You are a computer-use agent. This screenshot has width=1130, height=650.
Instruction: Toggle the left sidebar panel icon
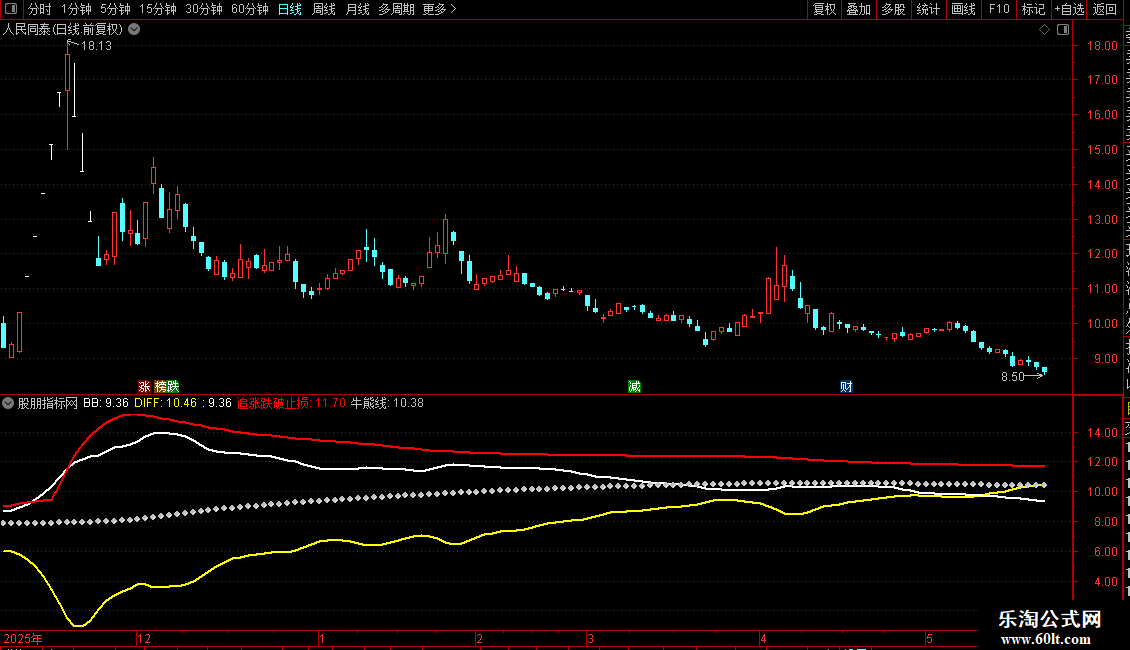point(11,9)
